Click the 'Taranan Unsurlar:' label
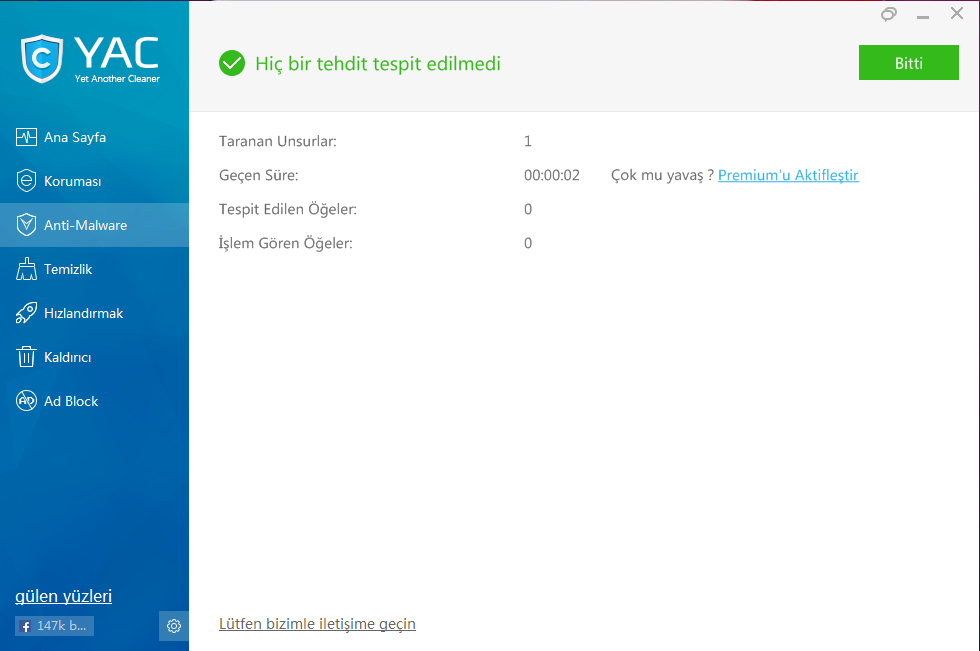 tap(278, 141)
